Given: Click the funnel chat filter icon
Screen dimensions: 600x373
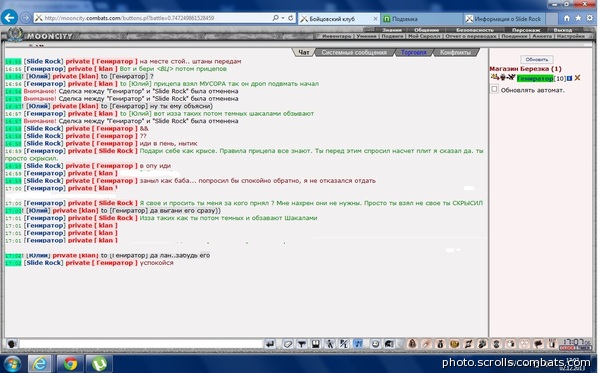Looking at the screenshot, I should click(x=302, y=344).
